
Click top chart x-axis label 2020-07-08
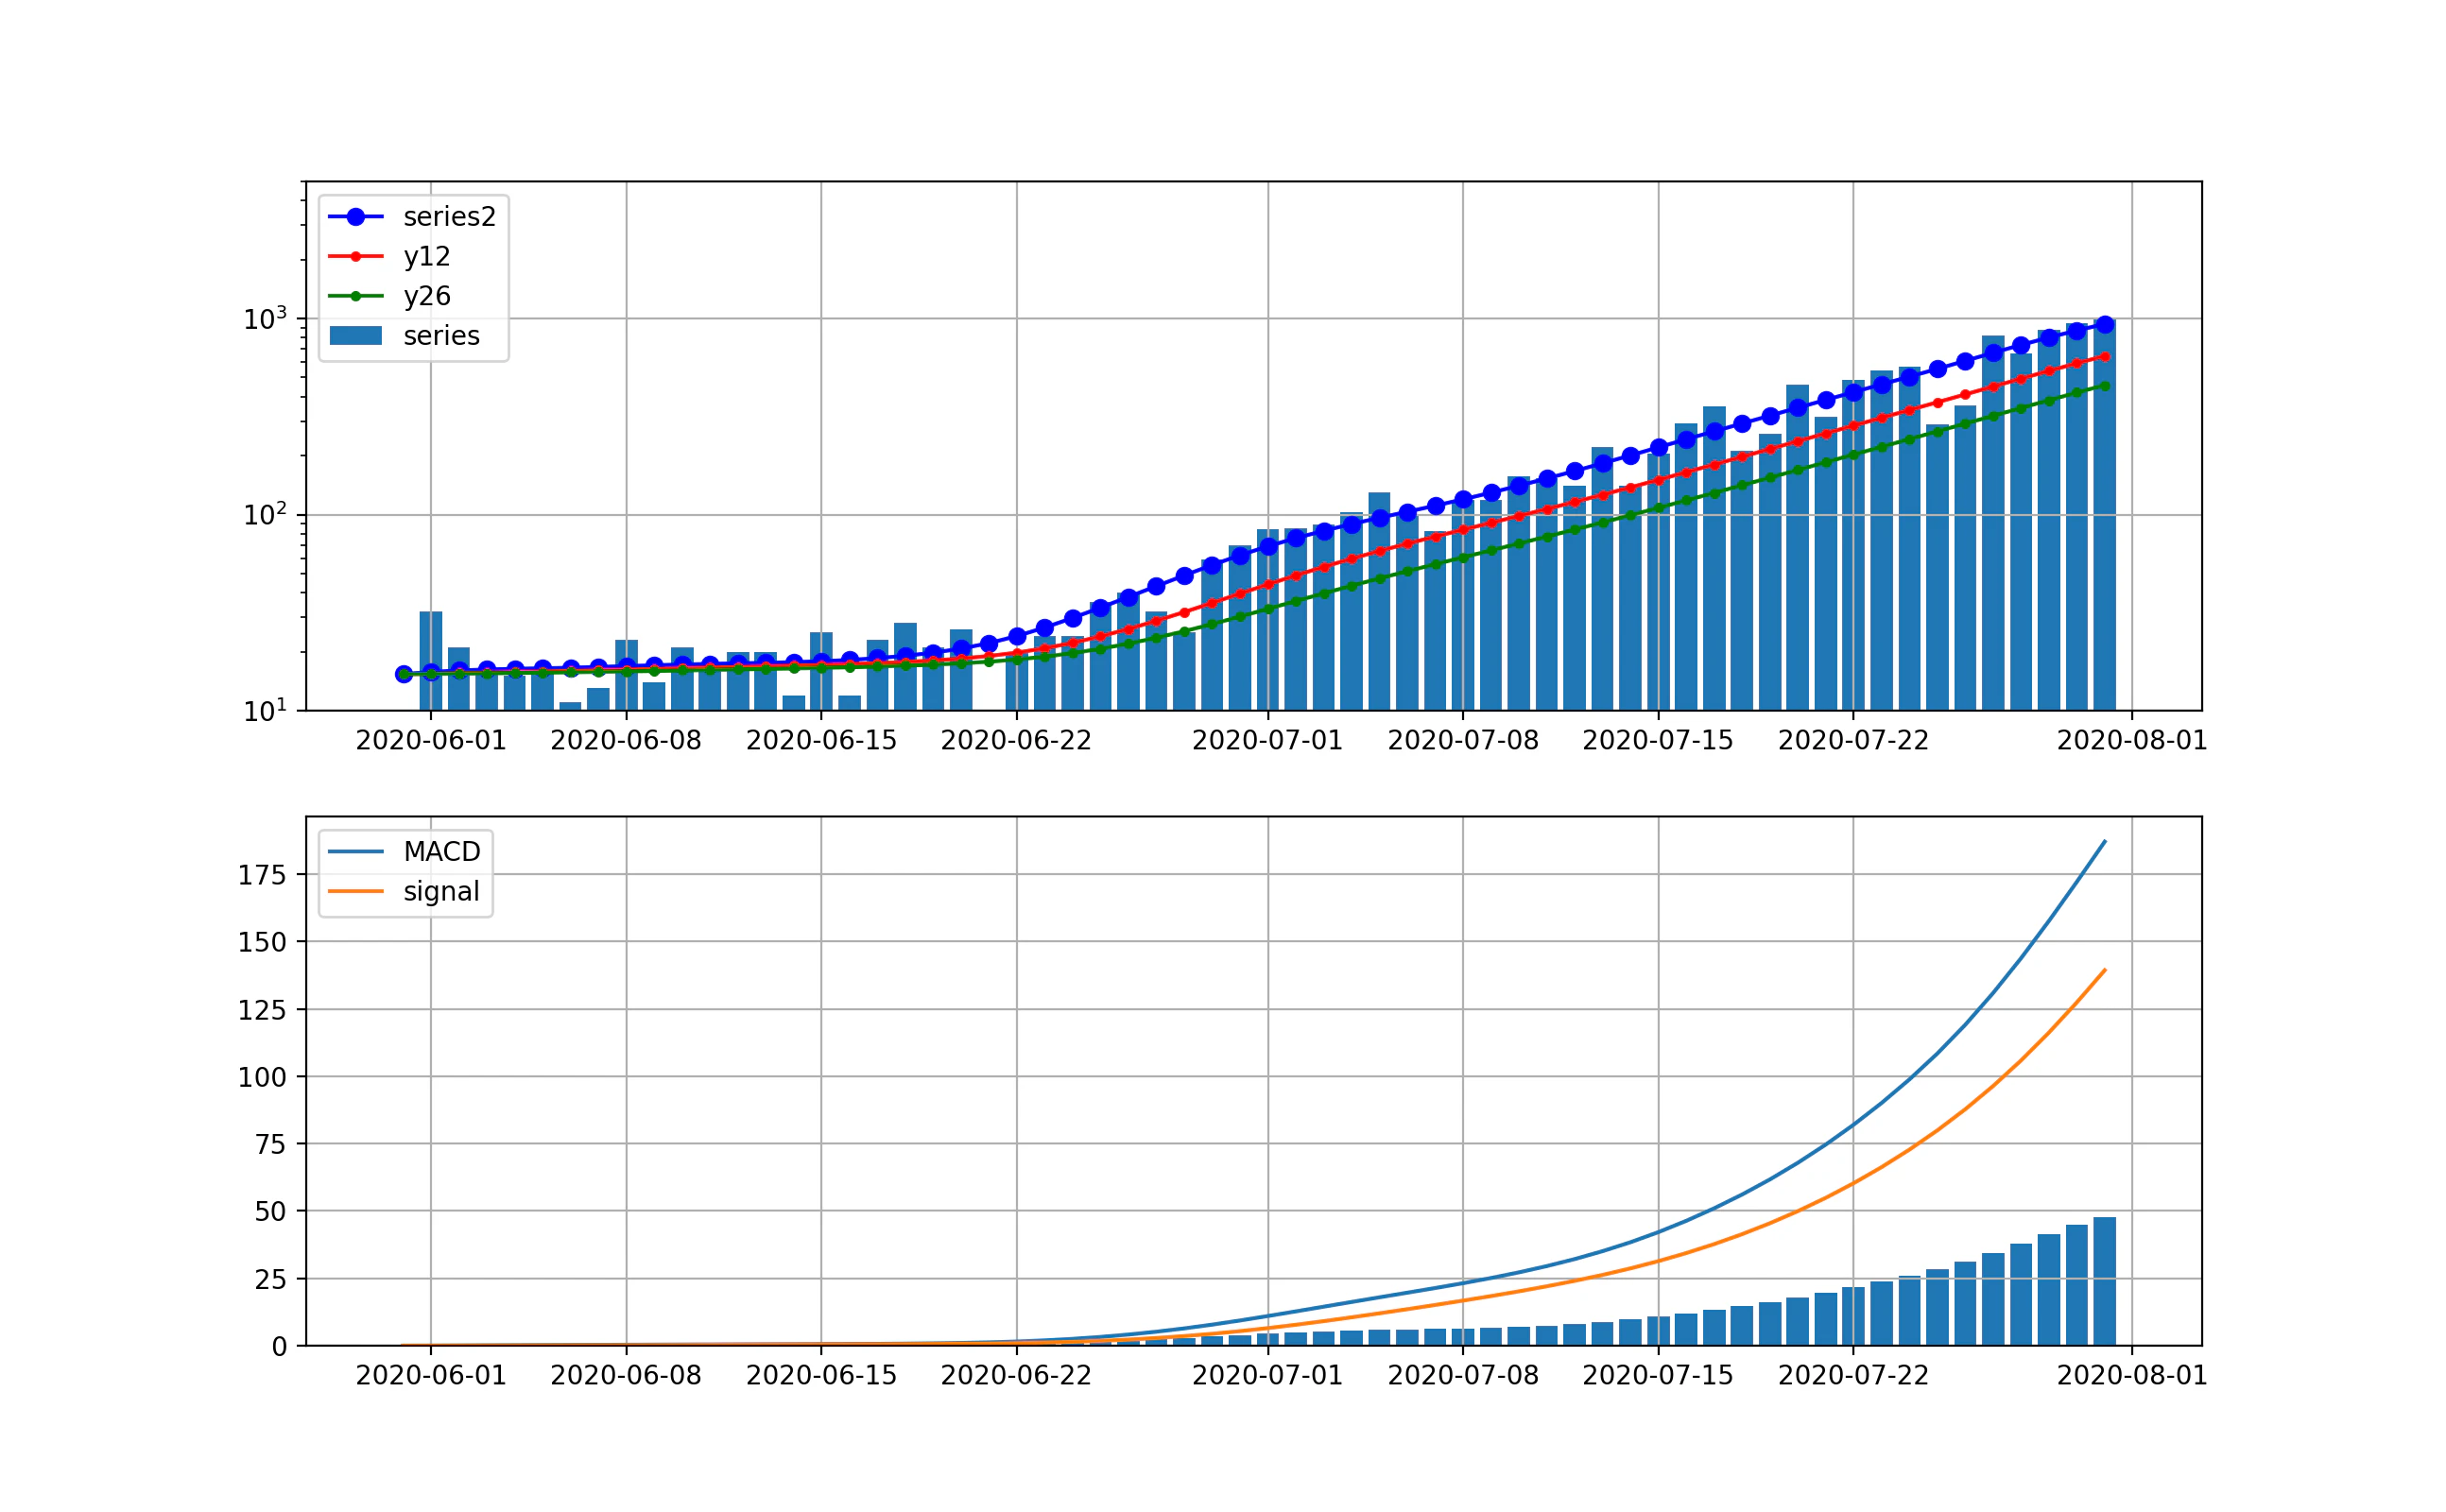click(x=1463, y=741)
